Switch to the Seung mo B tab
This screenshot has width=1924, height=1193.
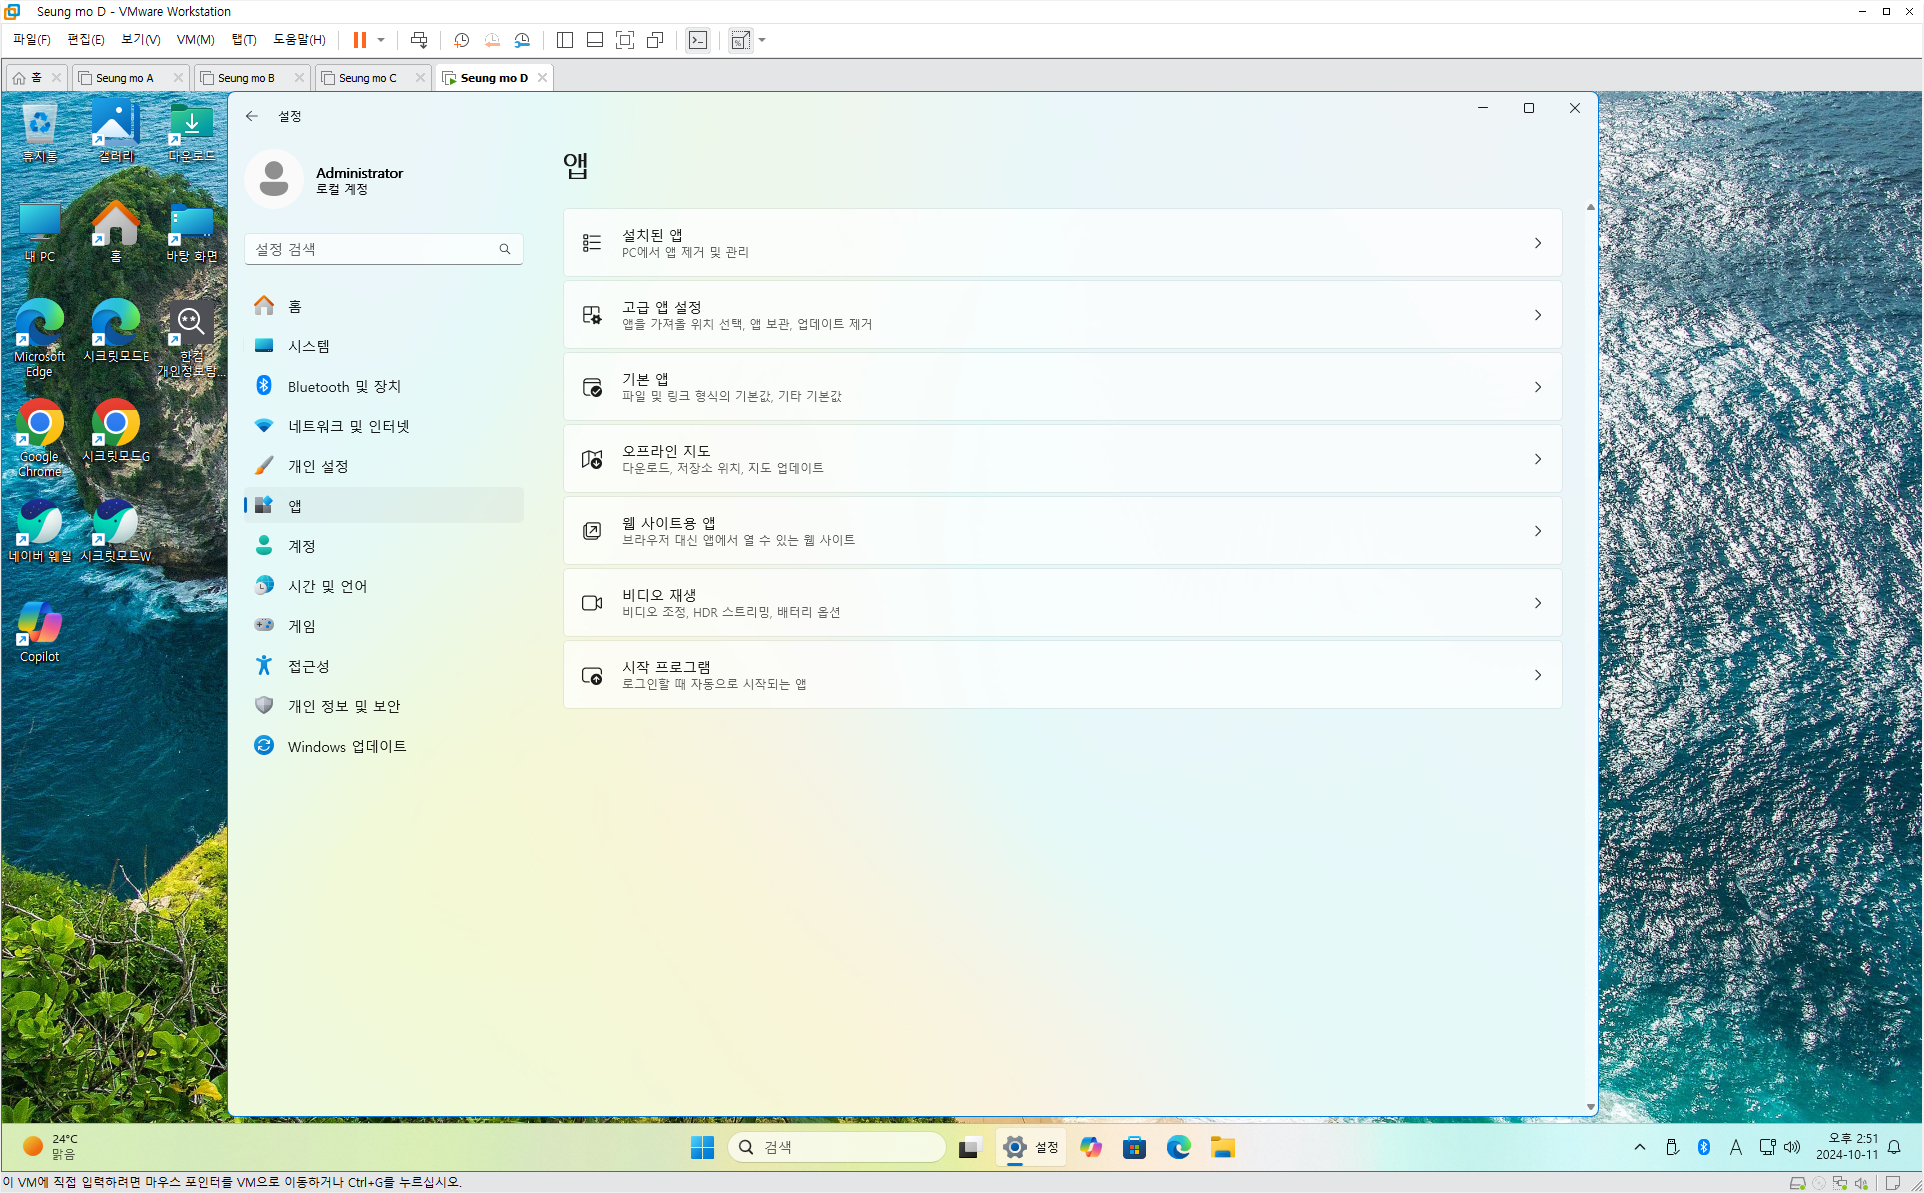[246, 78]
